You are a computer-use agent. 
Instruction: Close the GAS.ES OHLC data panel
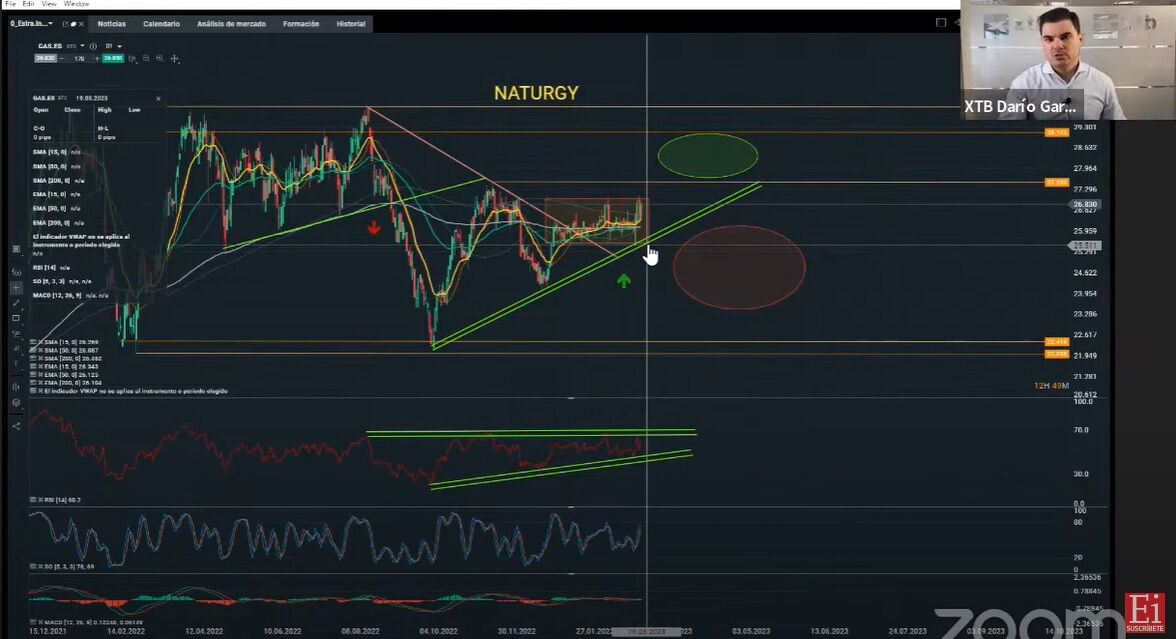pyautogui.click(x=158, y=98)
